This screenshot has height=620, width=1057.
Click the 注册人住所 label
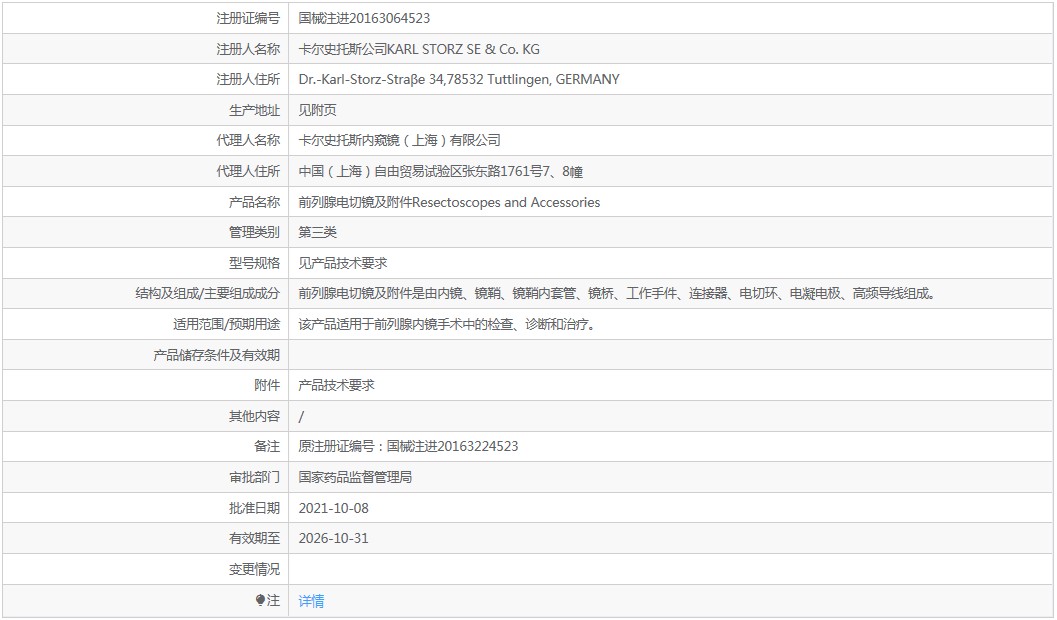pos(248,80)
